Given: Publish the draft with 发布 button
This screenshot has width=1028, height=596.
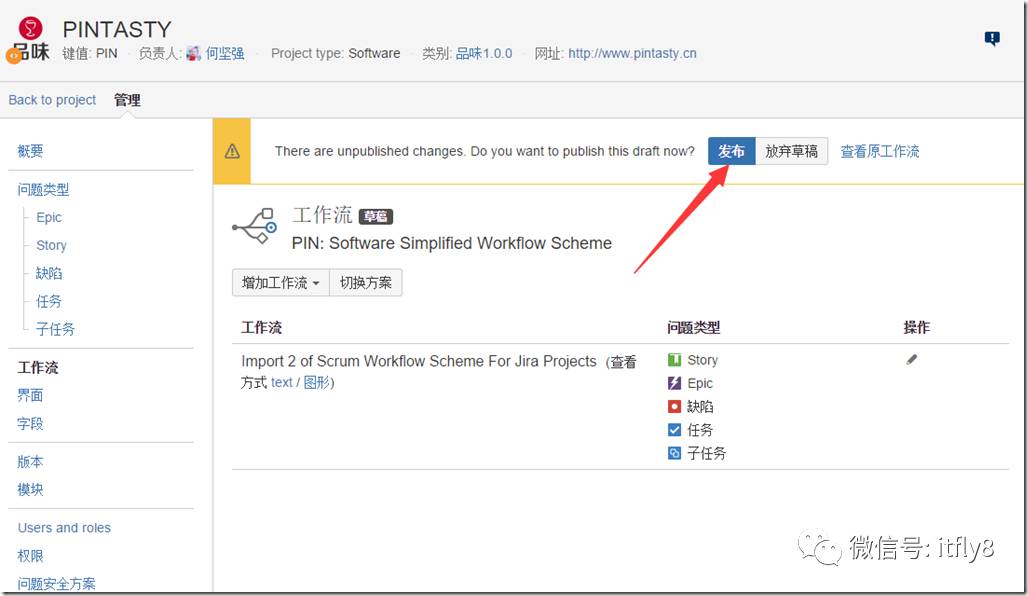Looking at the screenshot, I should point(732,151).
